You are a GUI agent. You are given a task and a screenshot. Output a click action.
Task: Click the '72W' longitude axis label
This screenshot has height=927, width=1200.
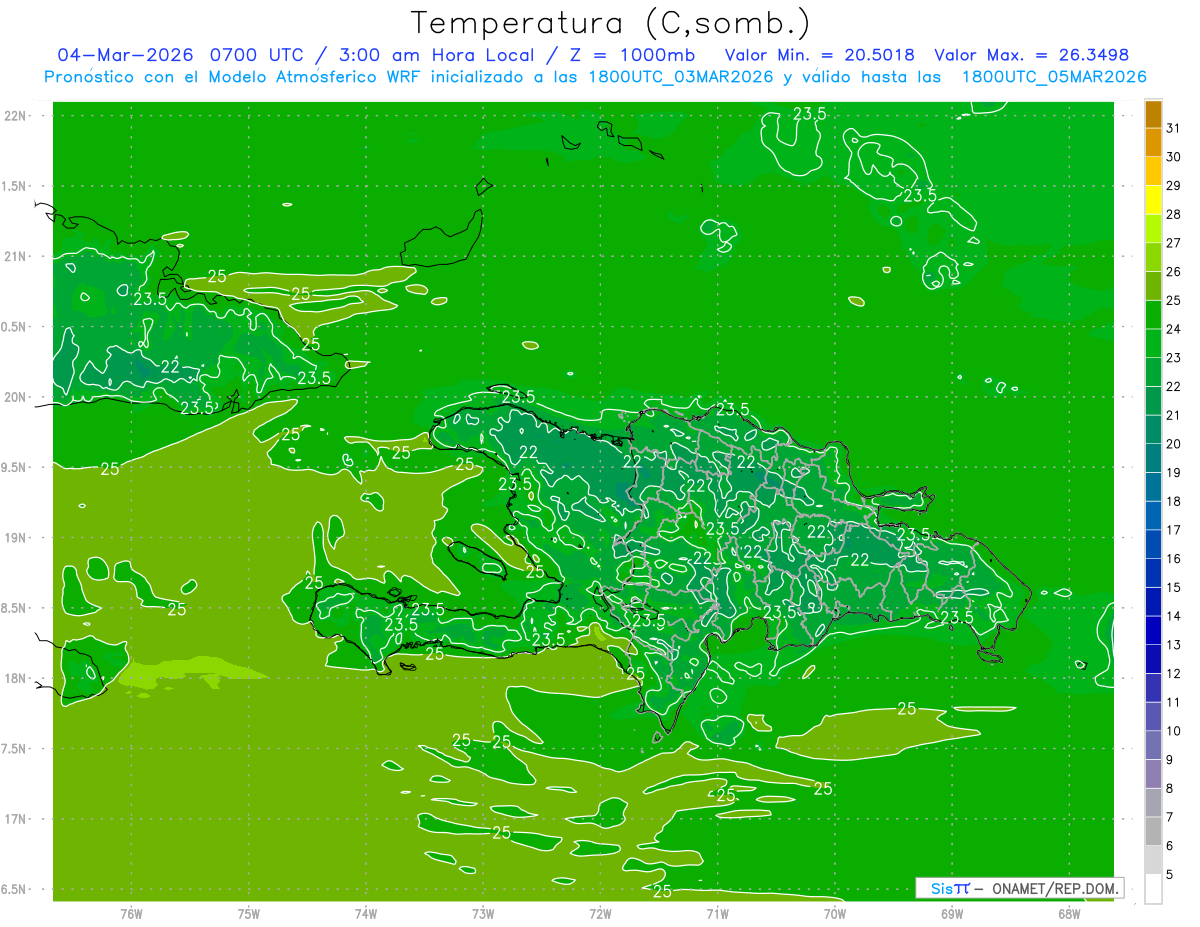coord(600,912)
